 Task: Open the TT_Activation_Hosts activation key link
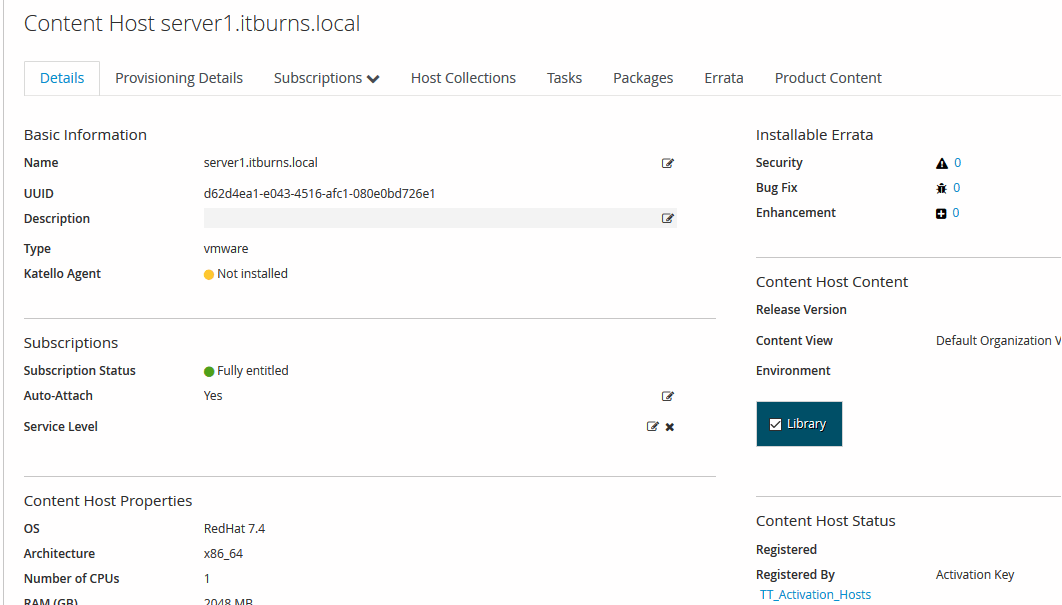tap(815, 594)
